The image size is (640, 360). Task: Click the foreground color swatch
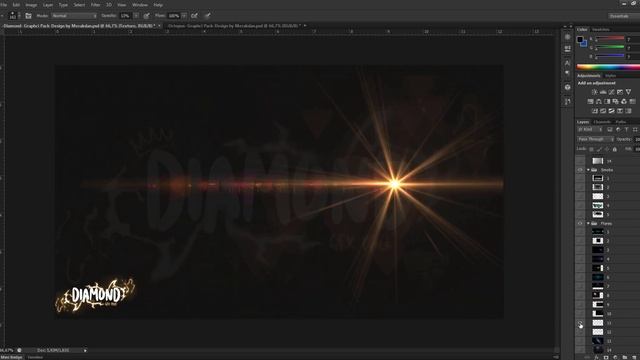click(x=580, y=39)
